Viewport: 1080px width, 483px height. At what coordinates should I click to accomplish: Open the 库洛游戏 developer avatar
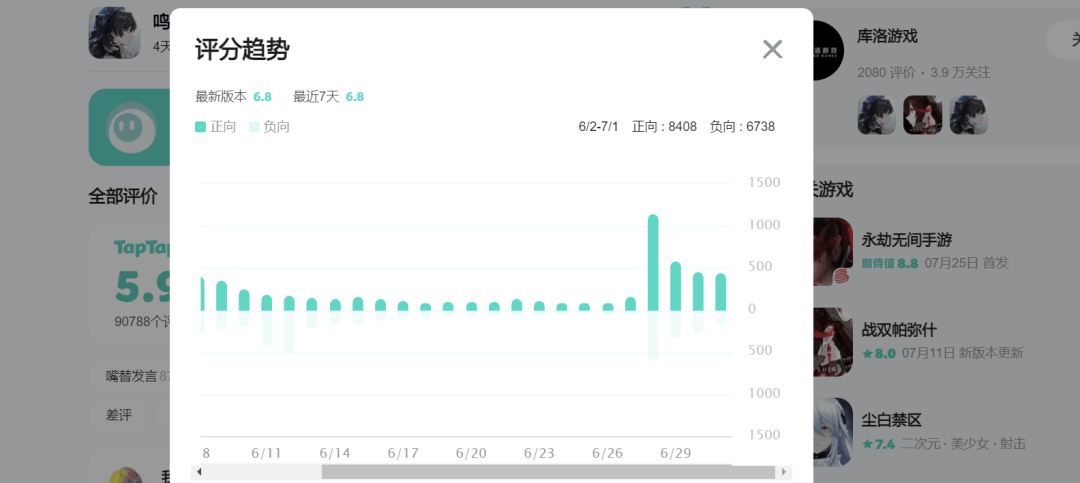[x=828, y=50]
